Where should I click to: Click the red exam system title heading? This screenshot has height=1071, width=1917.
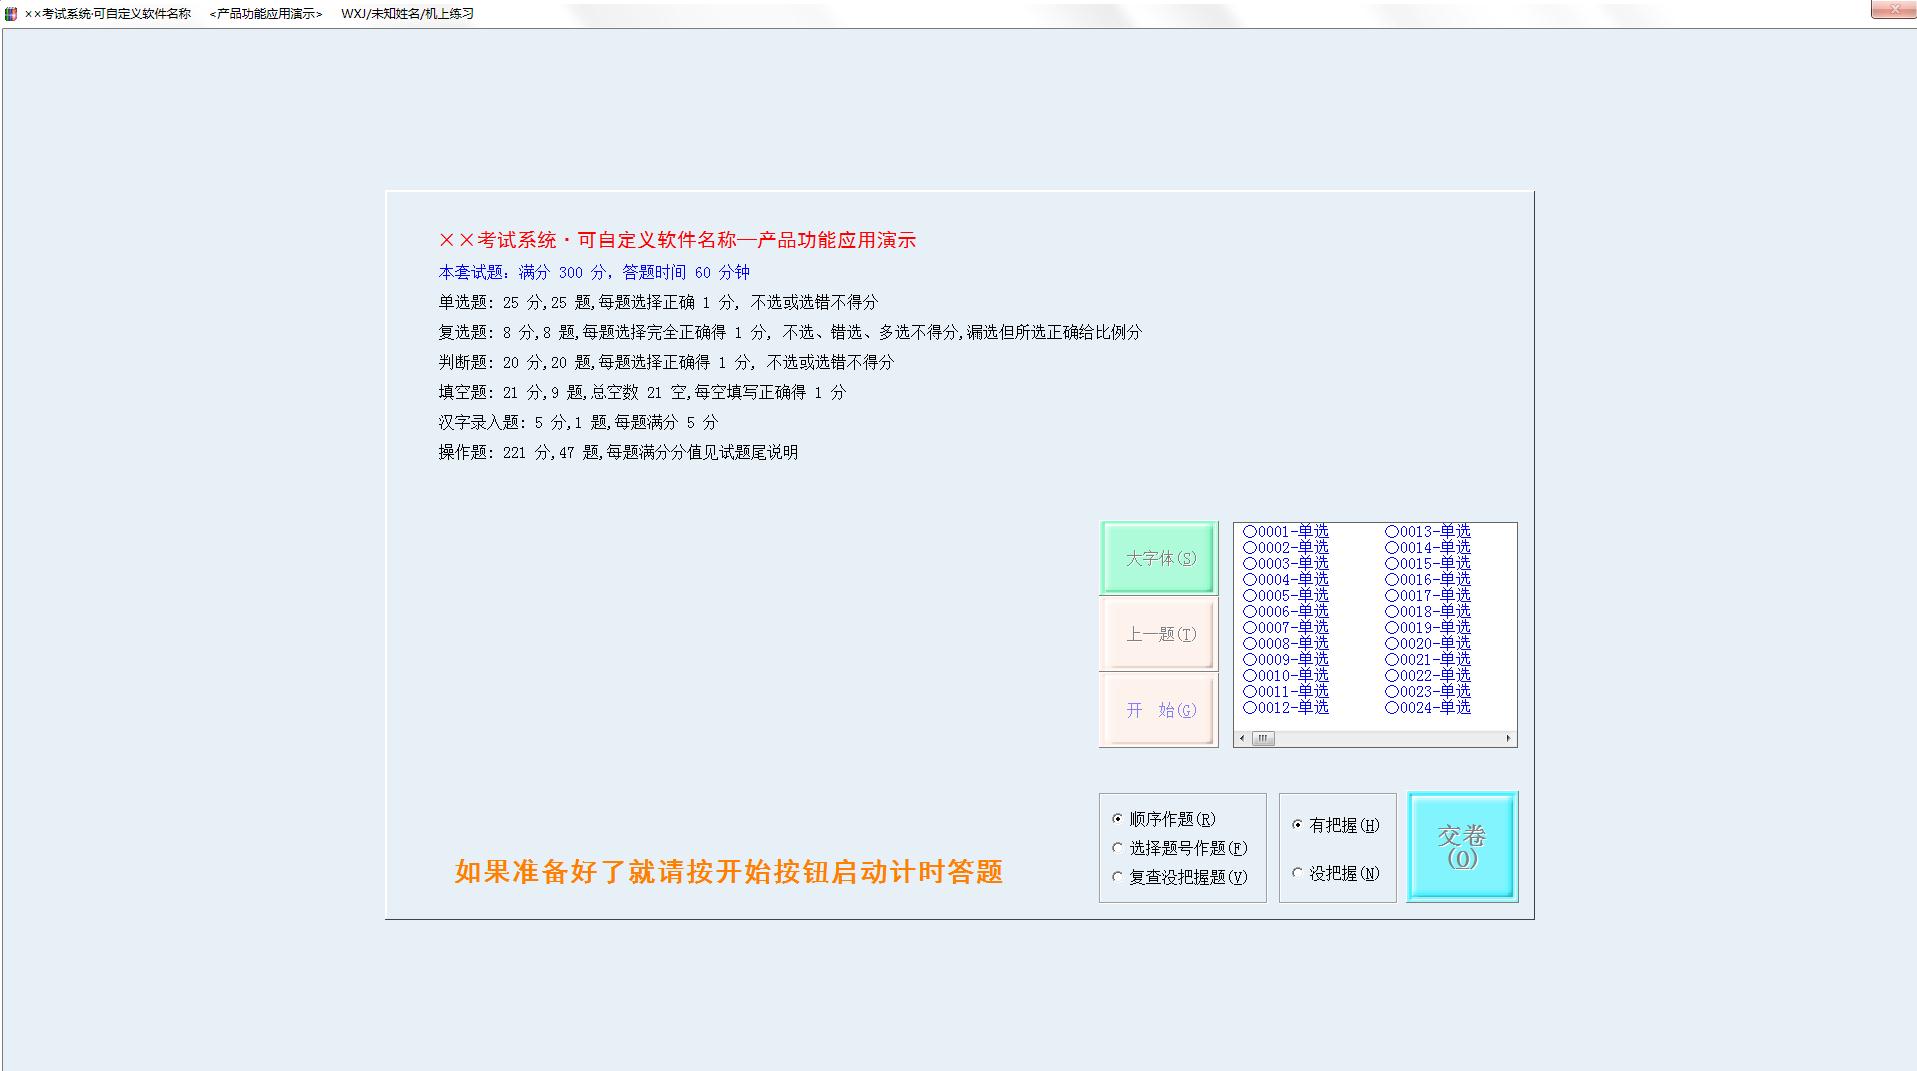coord(677,240)
